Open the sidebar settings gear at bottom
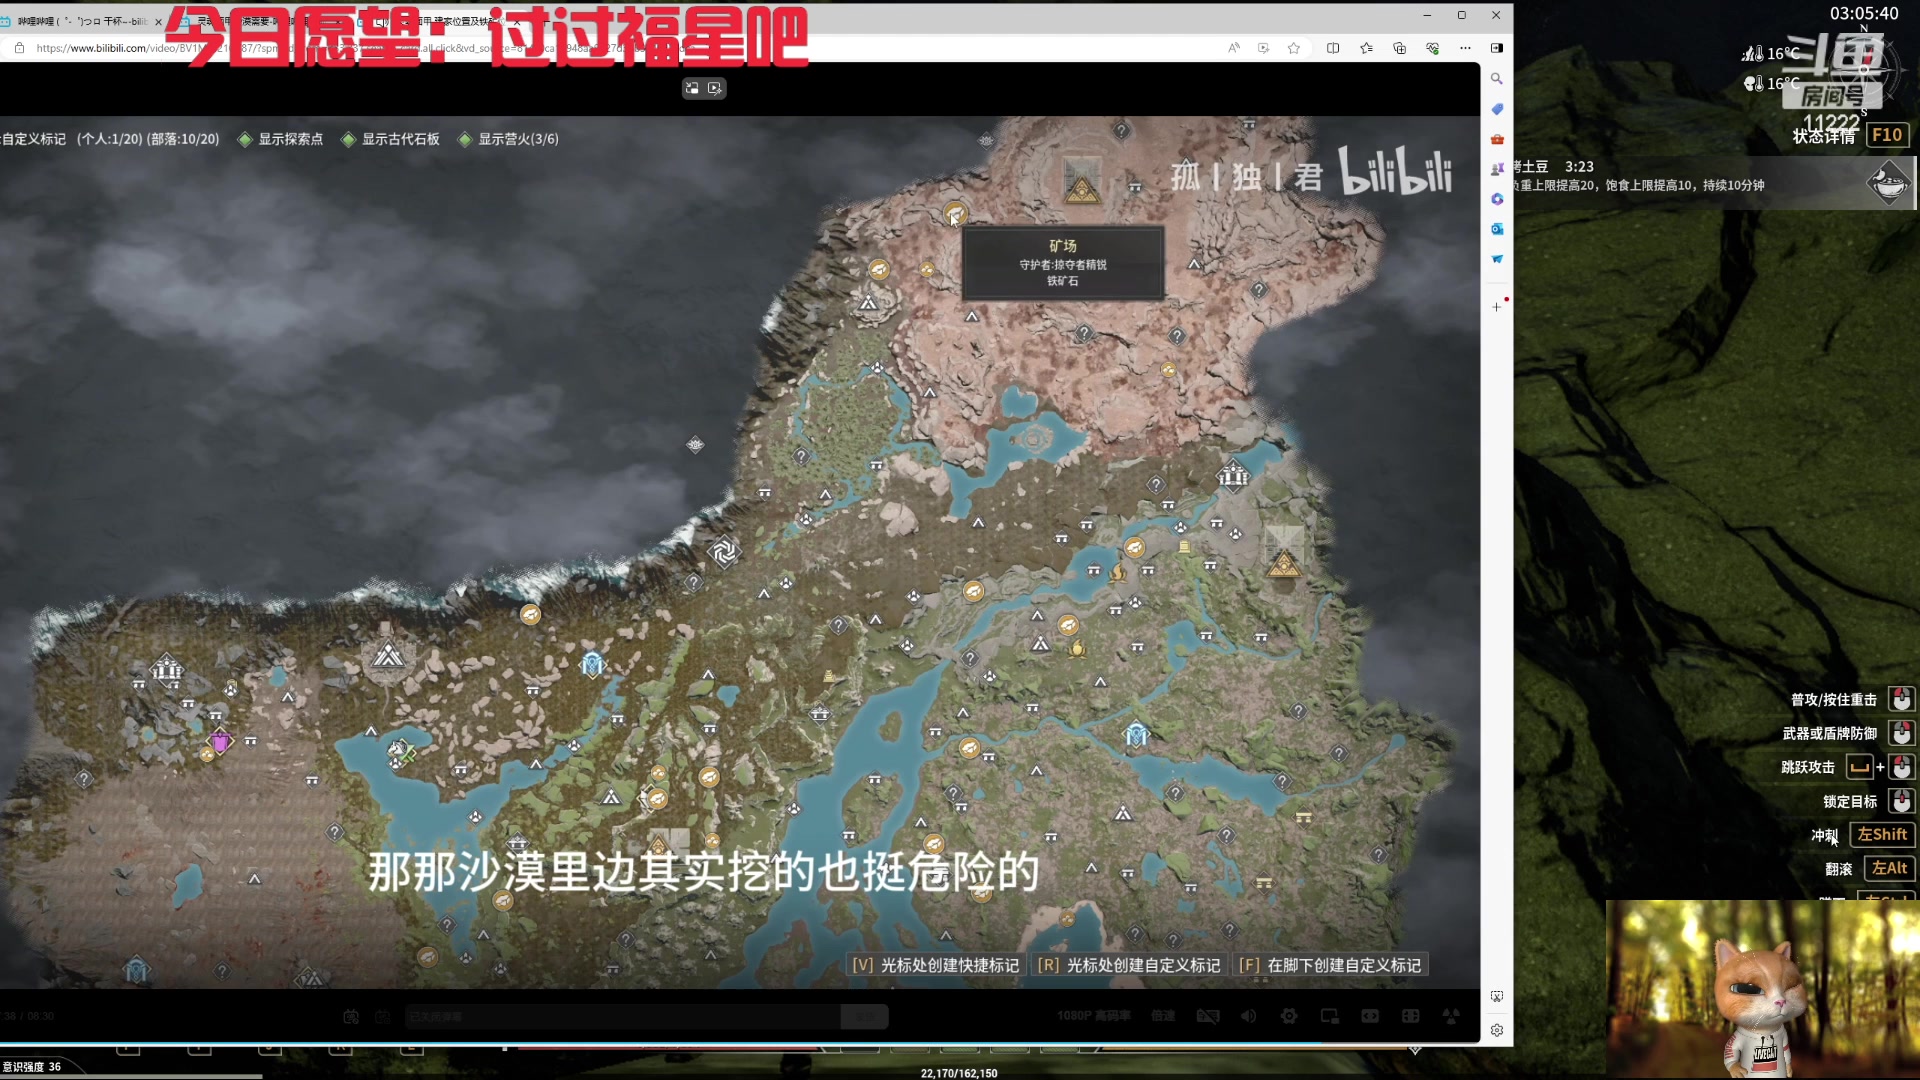 pyautogui.click(x=1497, y=1030)
